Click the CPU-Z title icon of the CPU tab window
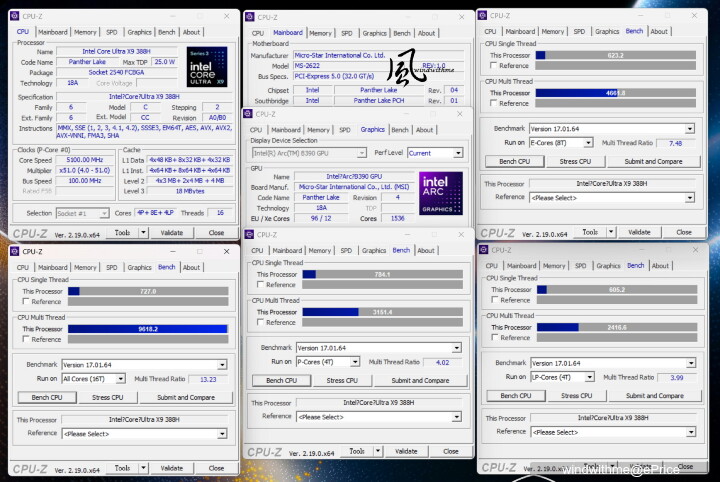 point(15,16)
